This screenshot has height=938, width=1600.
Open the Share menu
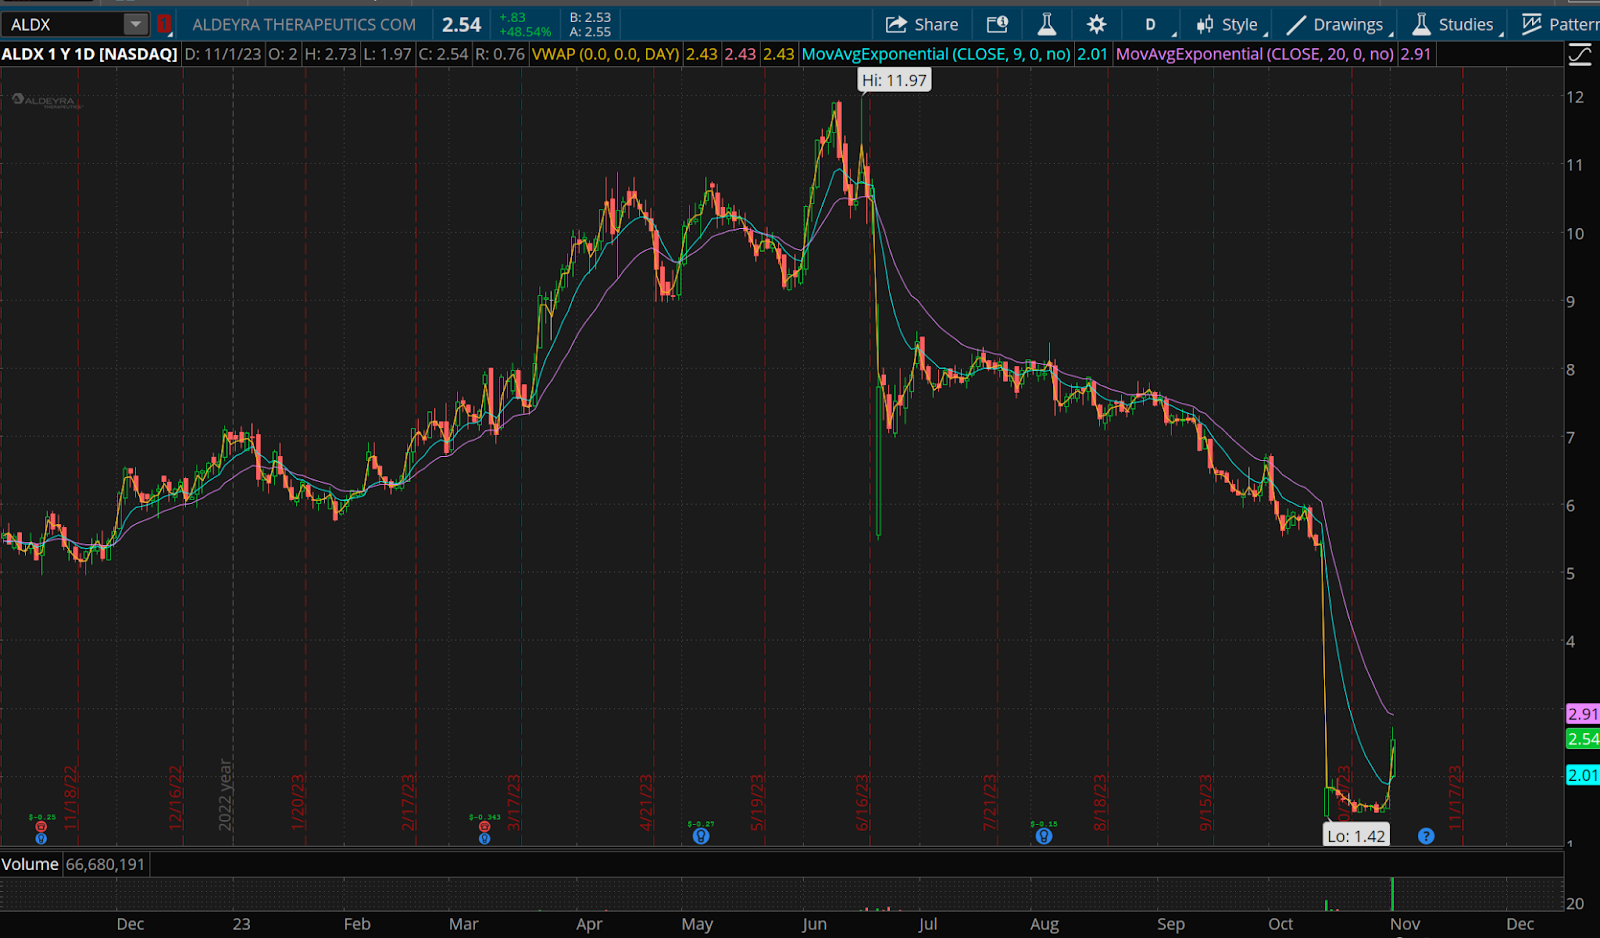(x=922, y=24)
